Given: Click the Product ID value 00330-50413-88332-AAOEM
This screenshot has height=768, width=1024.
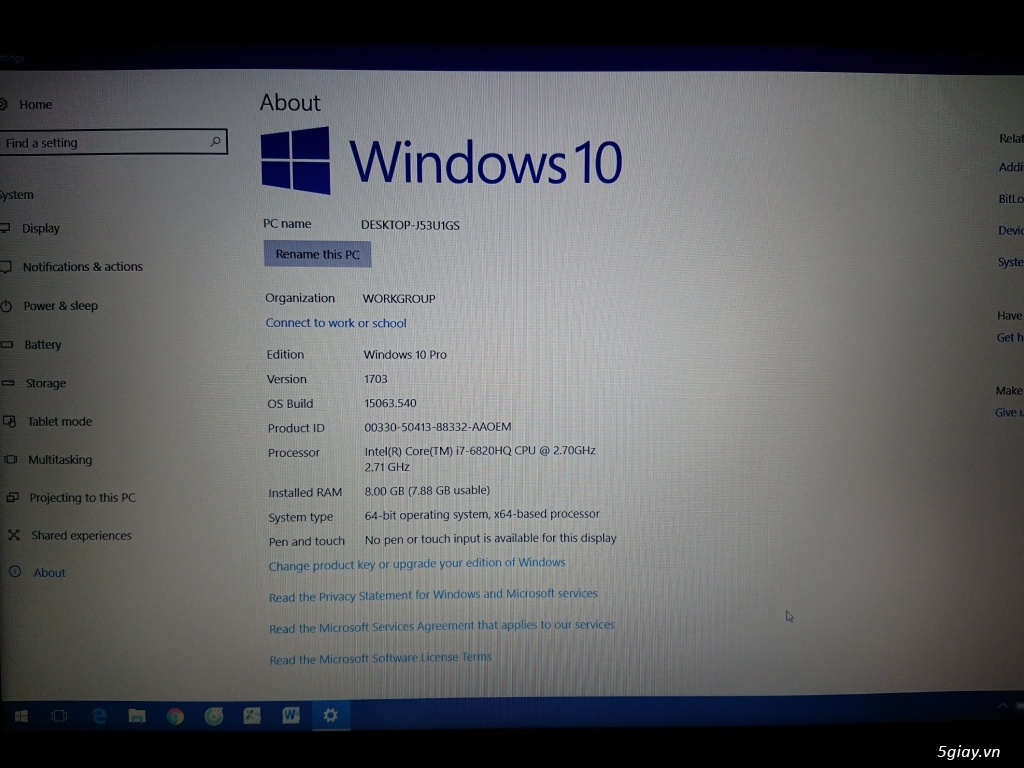Looking at the screenshot, I should (x=438, y=427).
